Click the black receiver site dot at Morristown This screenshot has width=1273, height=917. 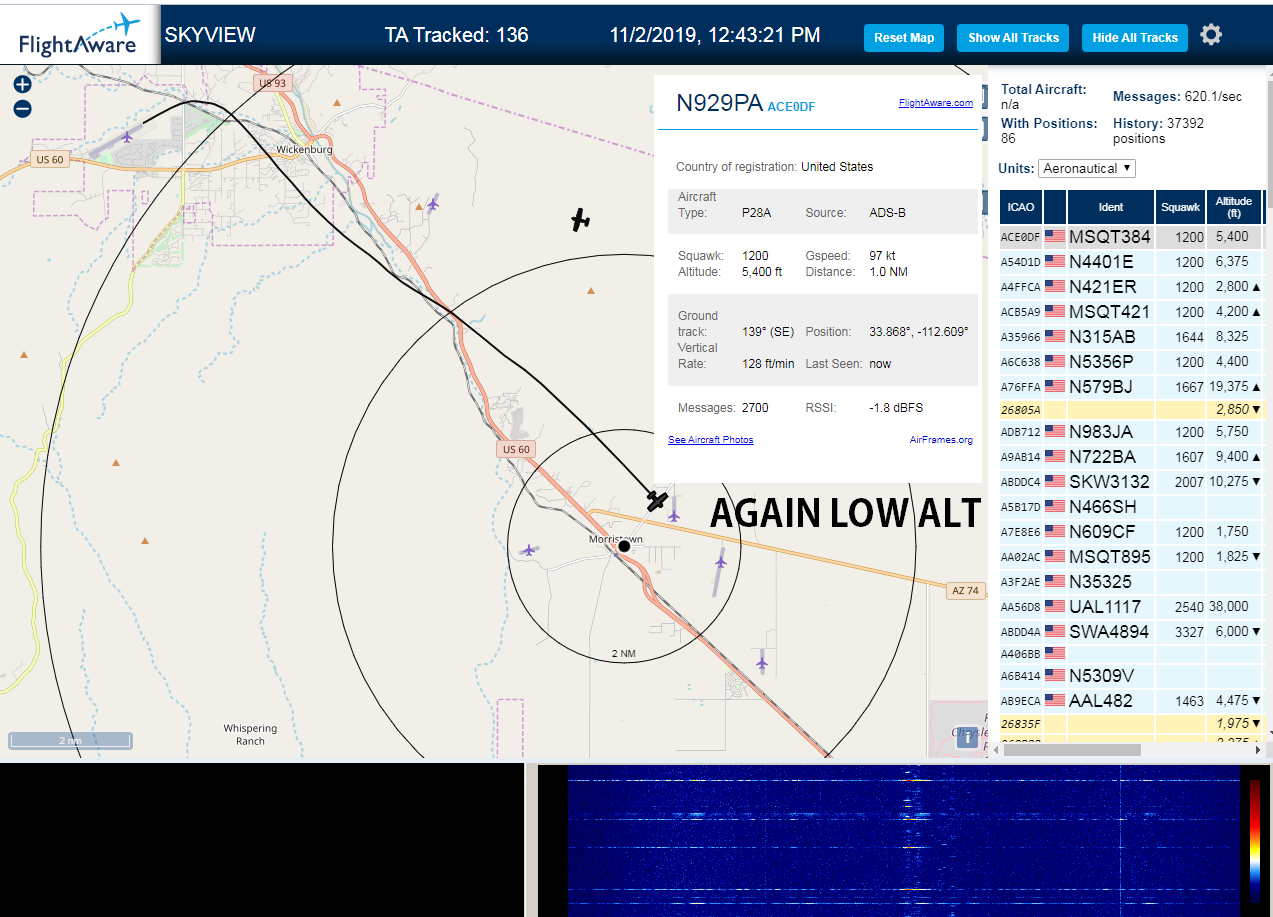(x=624, y=546)
